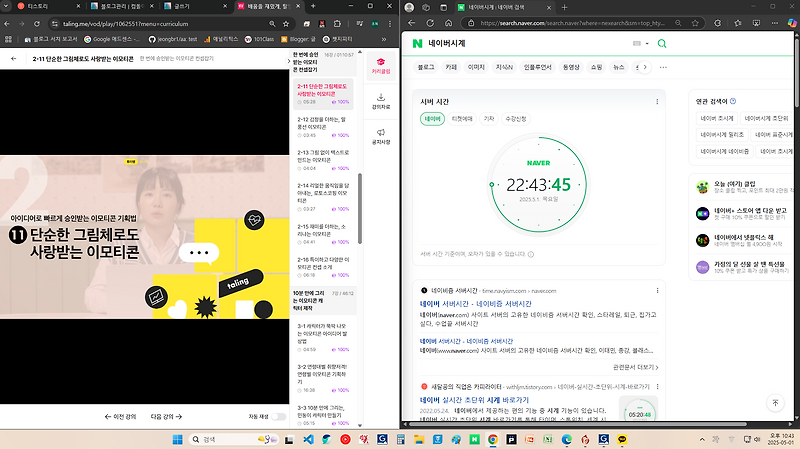
Task: Expand the 관련문서 더보기 link
Action: pyautogui.click(x=635, y=367)
